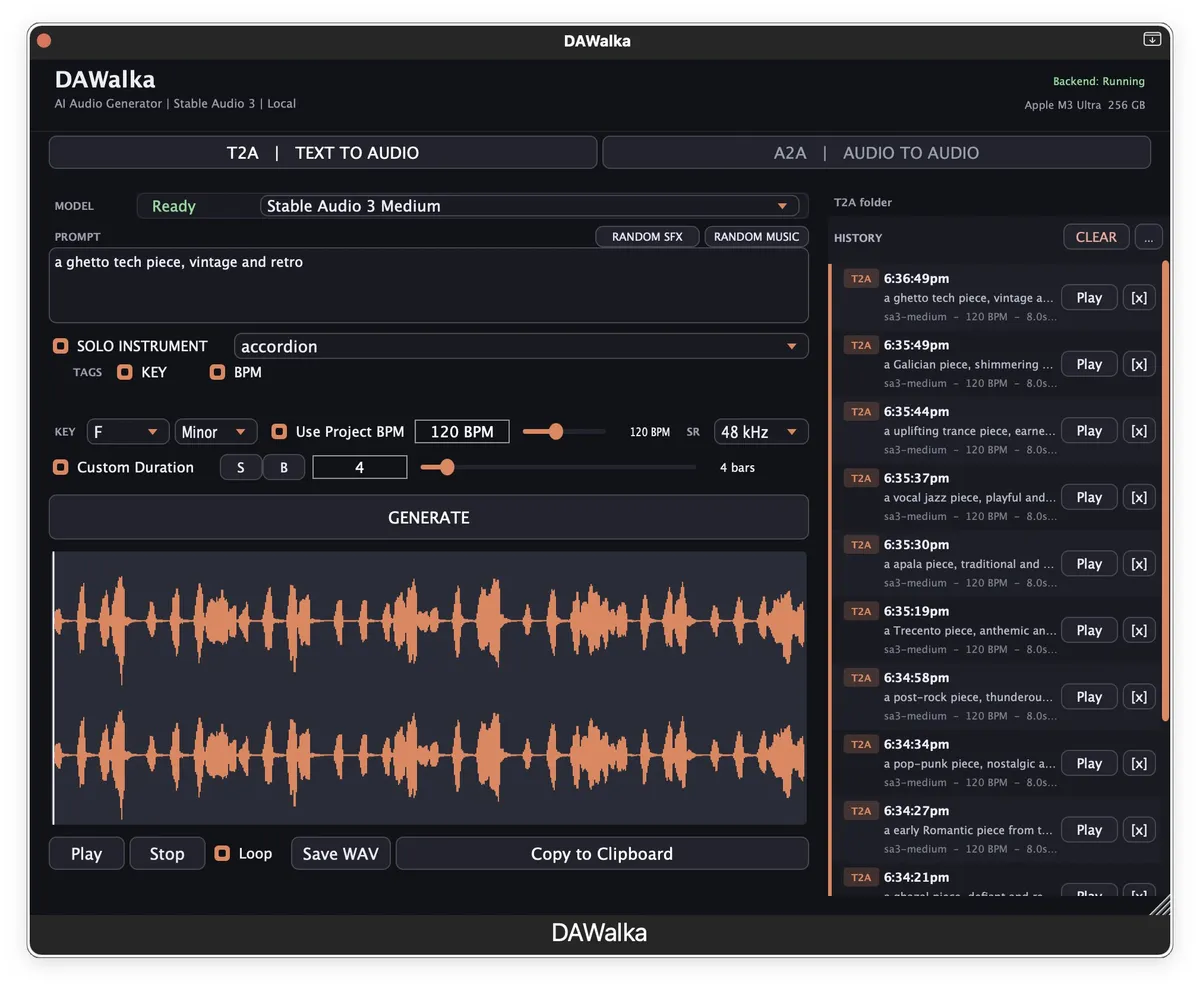
Task: Open the key note dropdown showing F
Action: coord(127,432)
